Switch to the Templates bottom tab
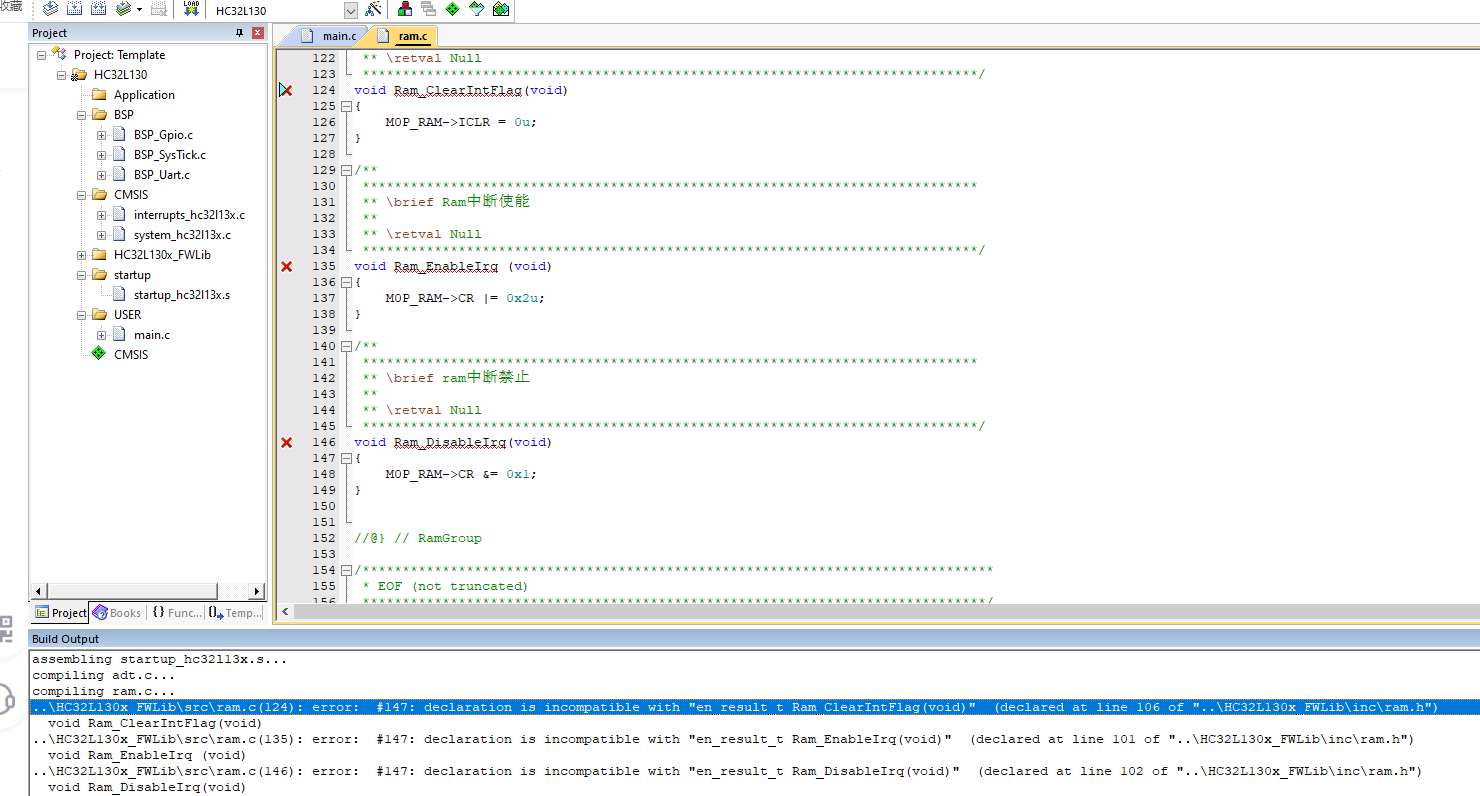This screenshot has width=1480, height=796. coord(236,613)
